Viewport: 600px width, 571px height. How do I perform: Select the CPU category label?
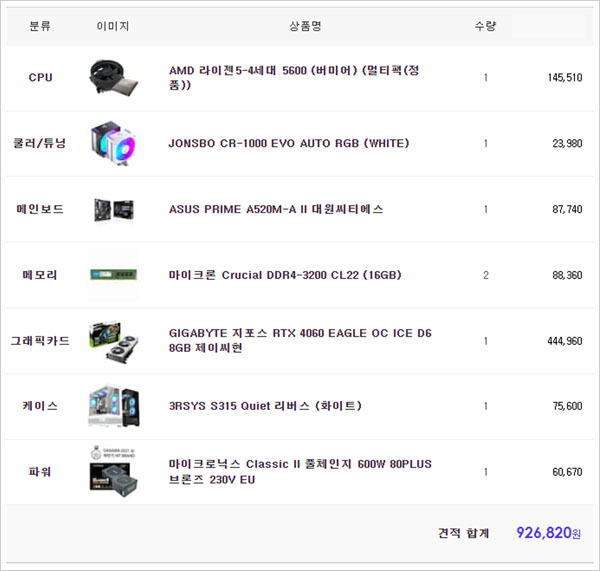point(40,77)
